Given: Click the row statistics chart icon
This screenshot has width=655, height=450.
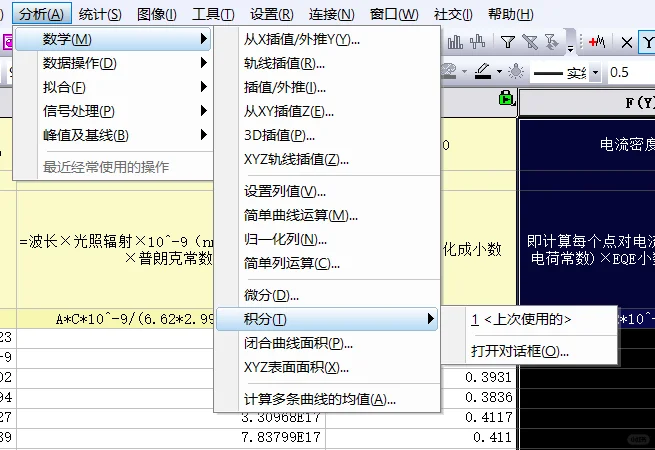Looking at the screenshot, I should point(477,42).
